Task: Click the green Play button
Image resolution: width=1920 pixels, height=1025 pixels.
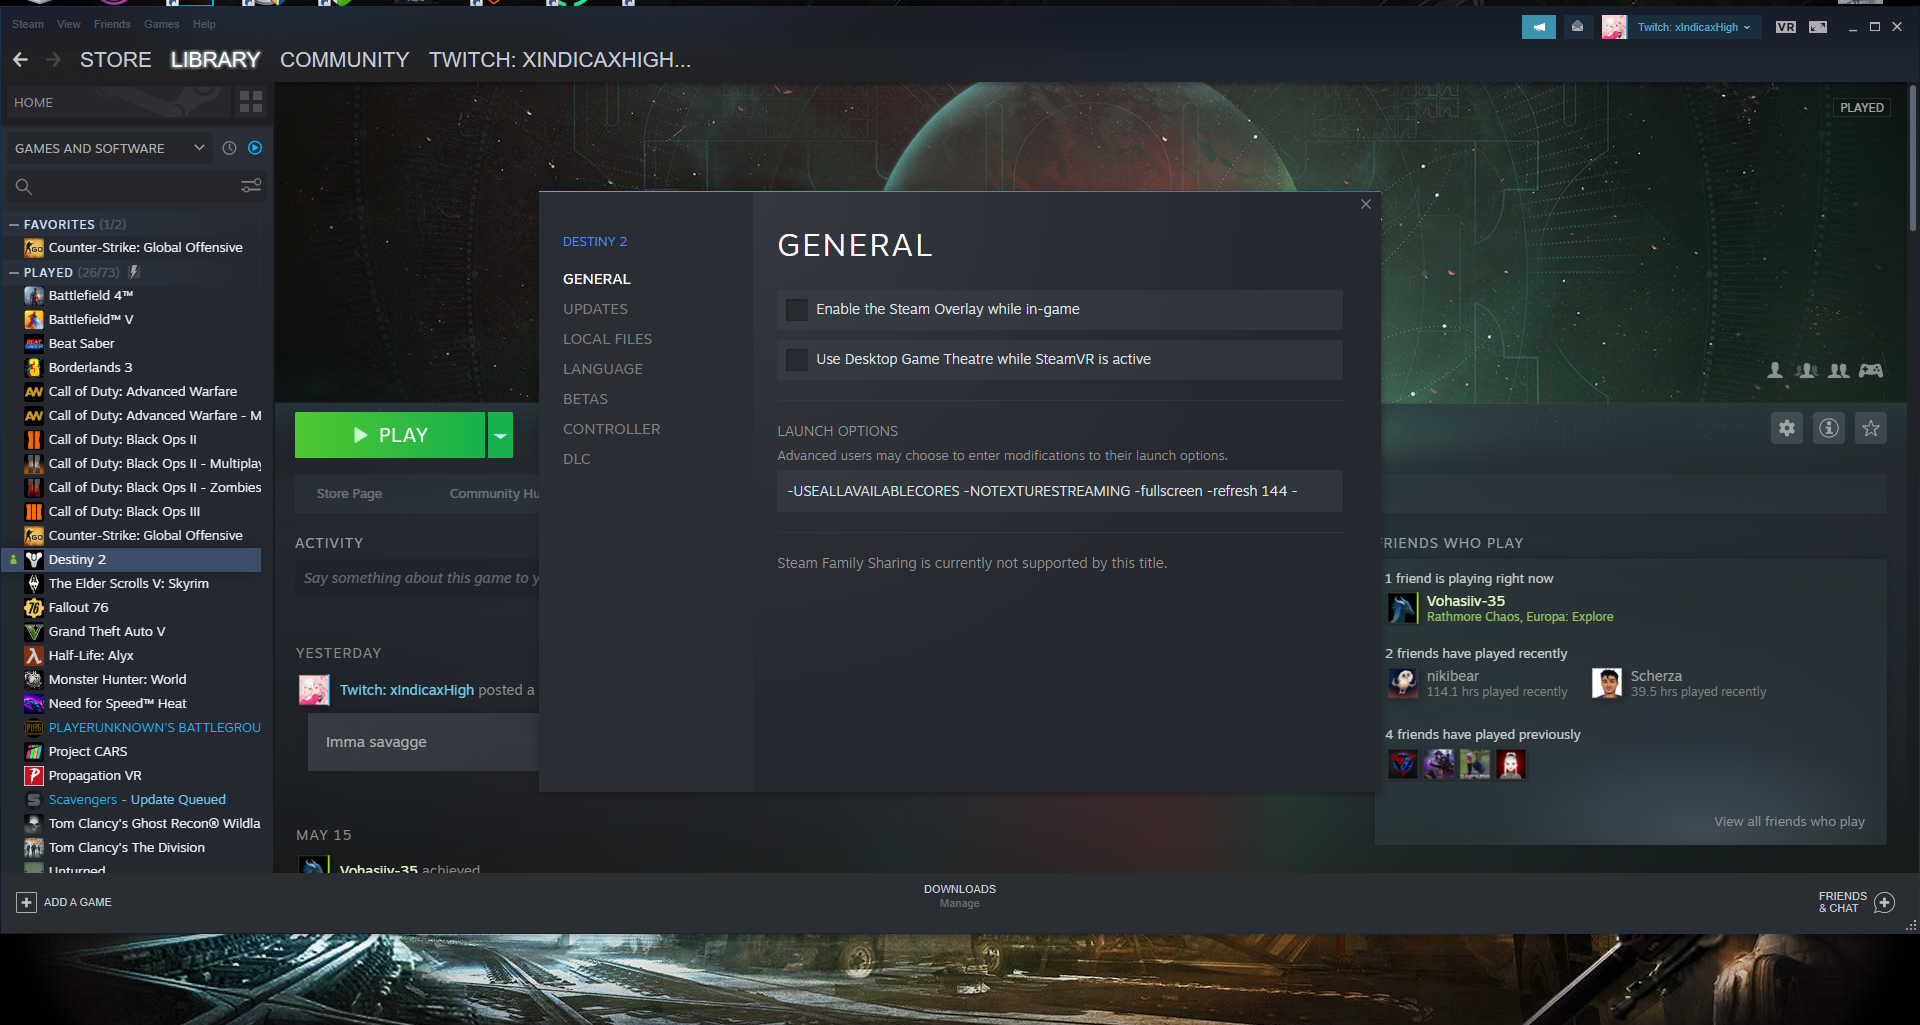Action: pyautogui.click(x=390, y=435)
